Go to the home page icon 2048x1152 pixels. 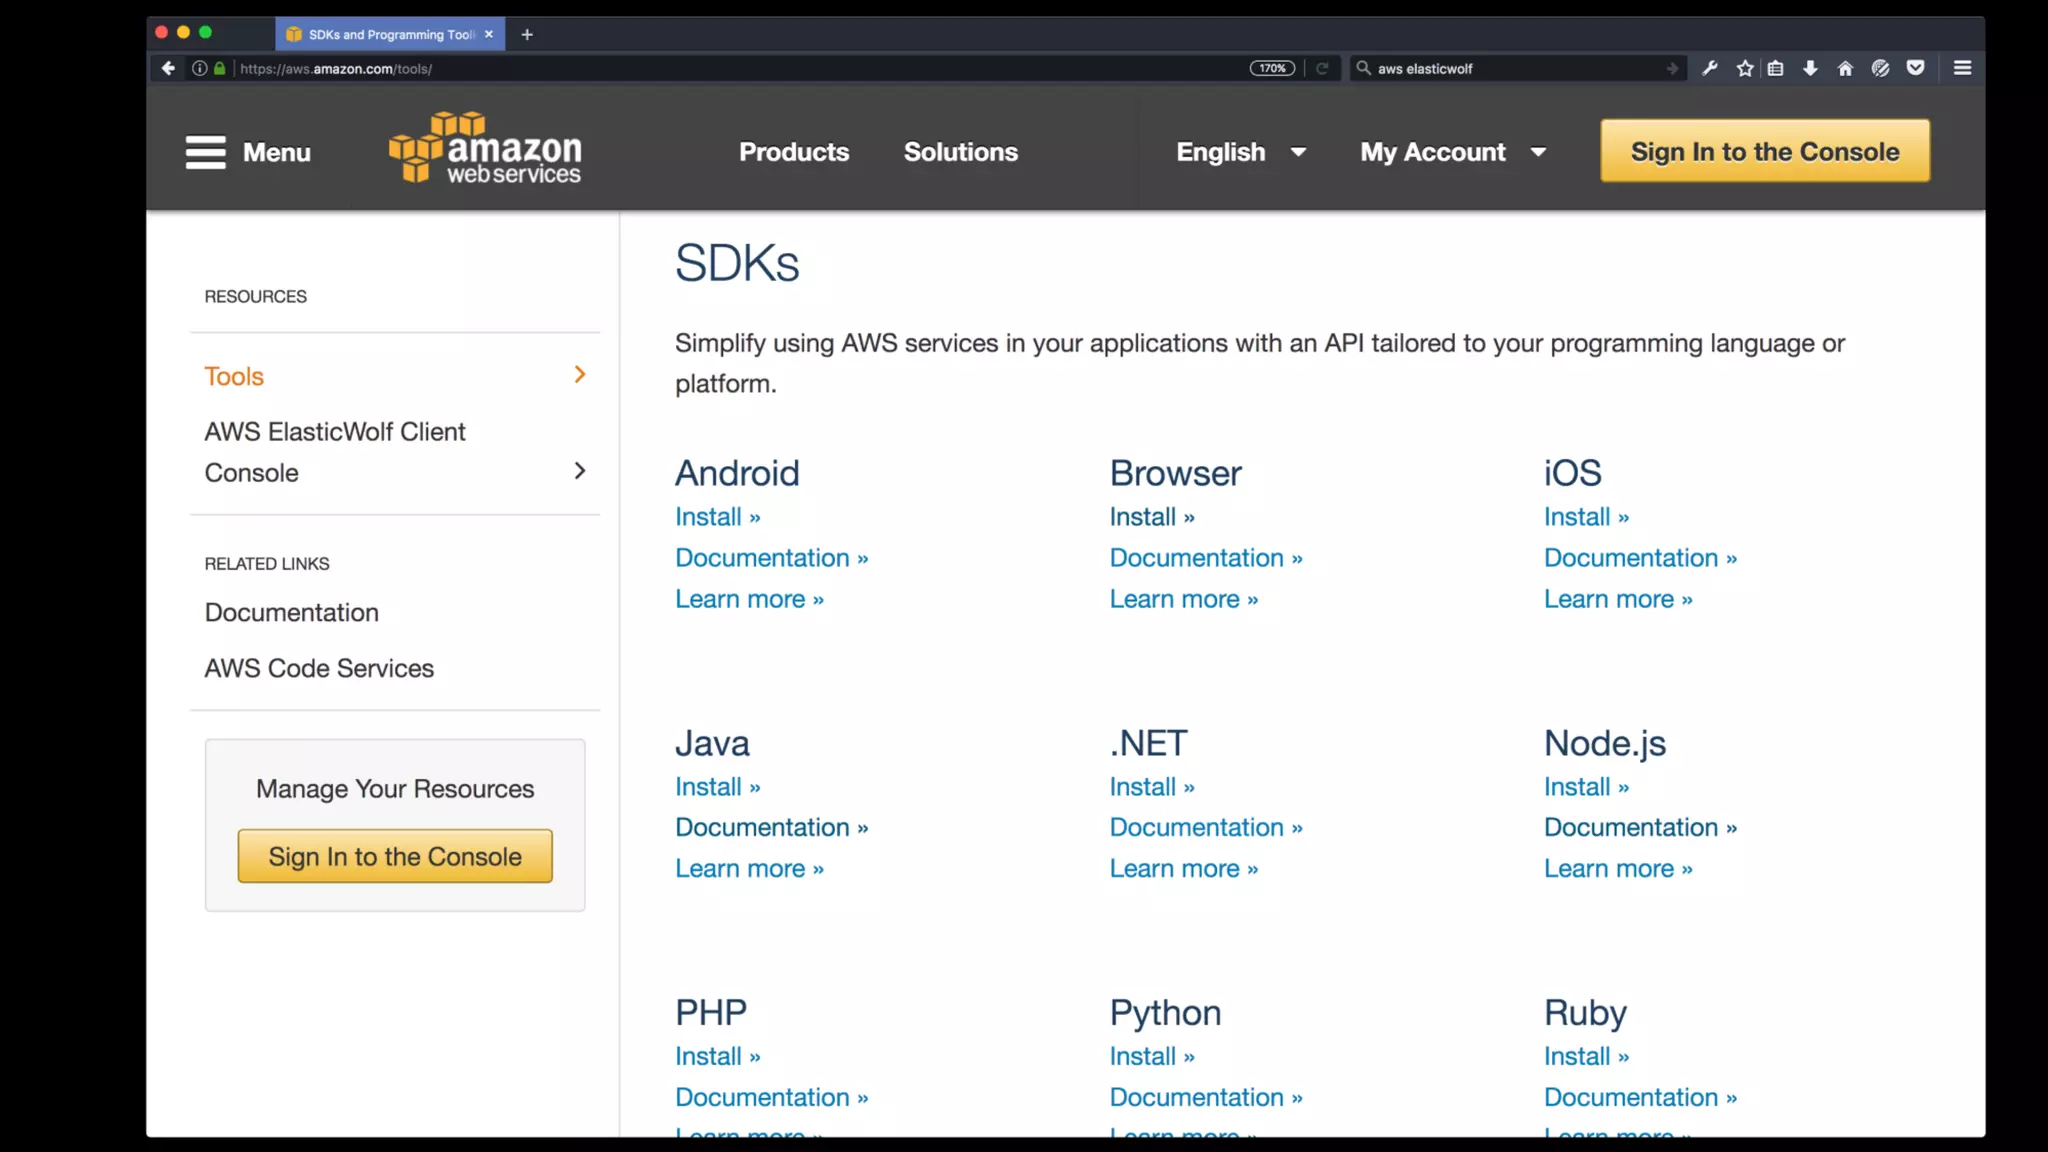coord(1845,68)
